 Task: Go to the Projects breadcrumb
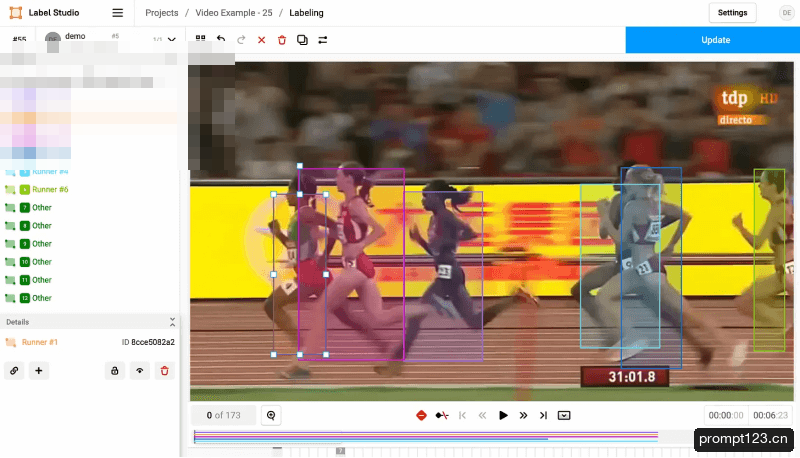click(x=162, y=13)
